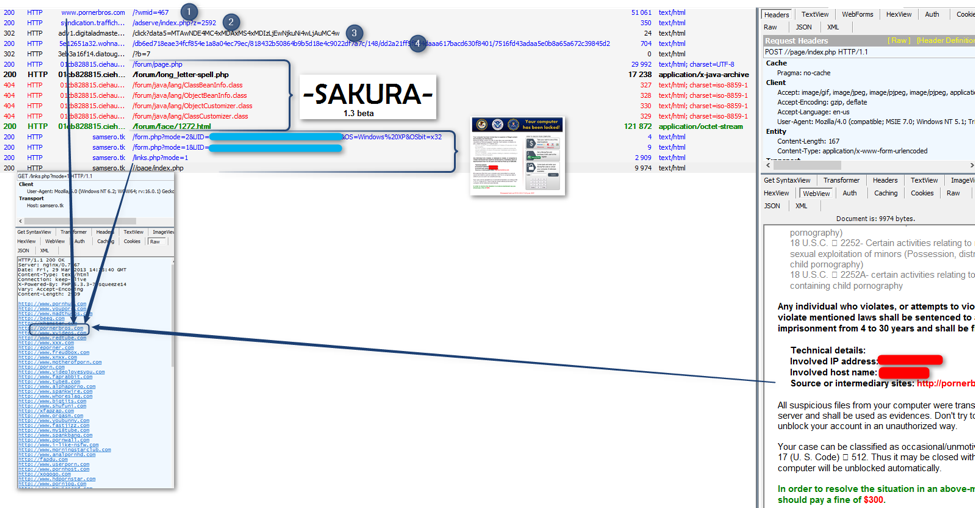The width and height of the screenshot is (975, 508).
Task: Select the response inspector XML tab
Action: point(801,206)
